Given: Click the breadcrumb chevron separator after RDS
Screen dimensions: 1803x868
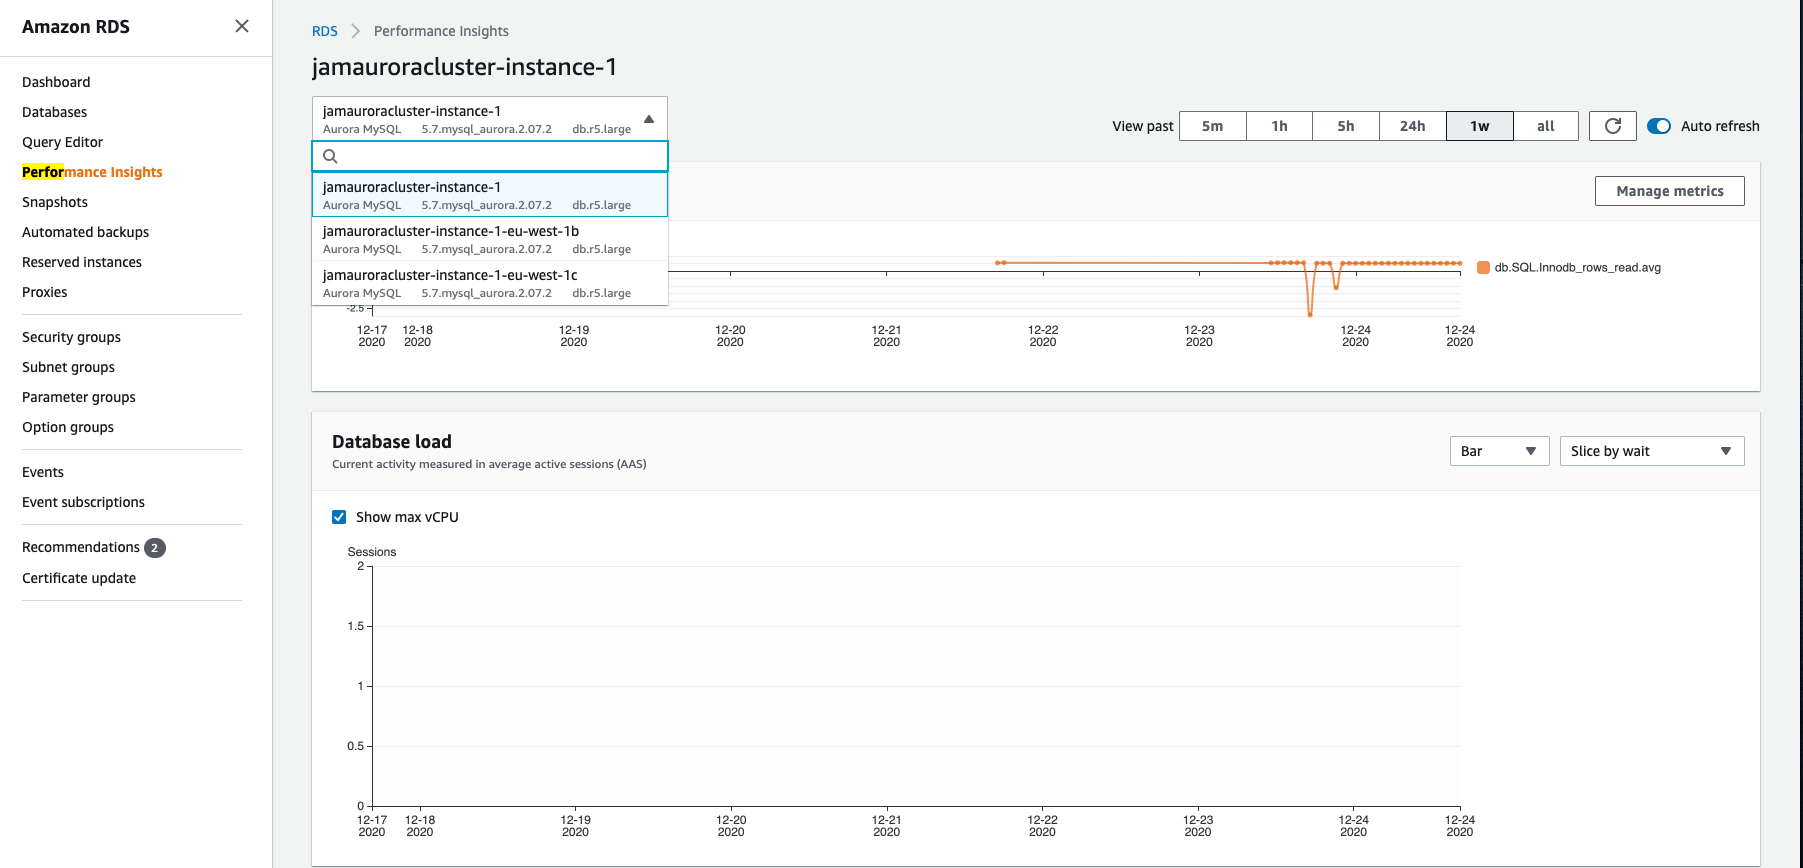Looking at the screenshot, I should pyautogui.click(x=355, y=31).
